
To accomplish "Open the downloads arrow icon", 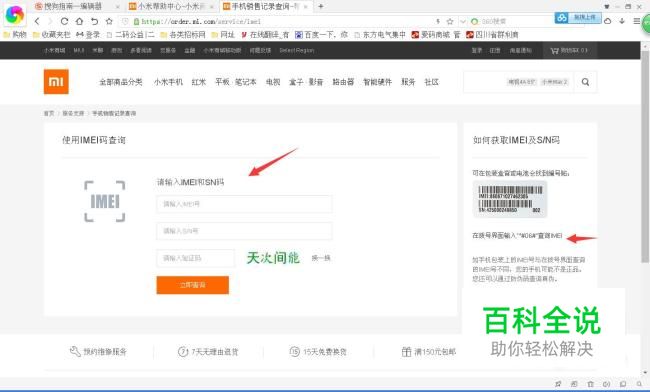I will [x=622, y=21].
